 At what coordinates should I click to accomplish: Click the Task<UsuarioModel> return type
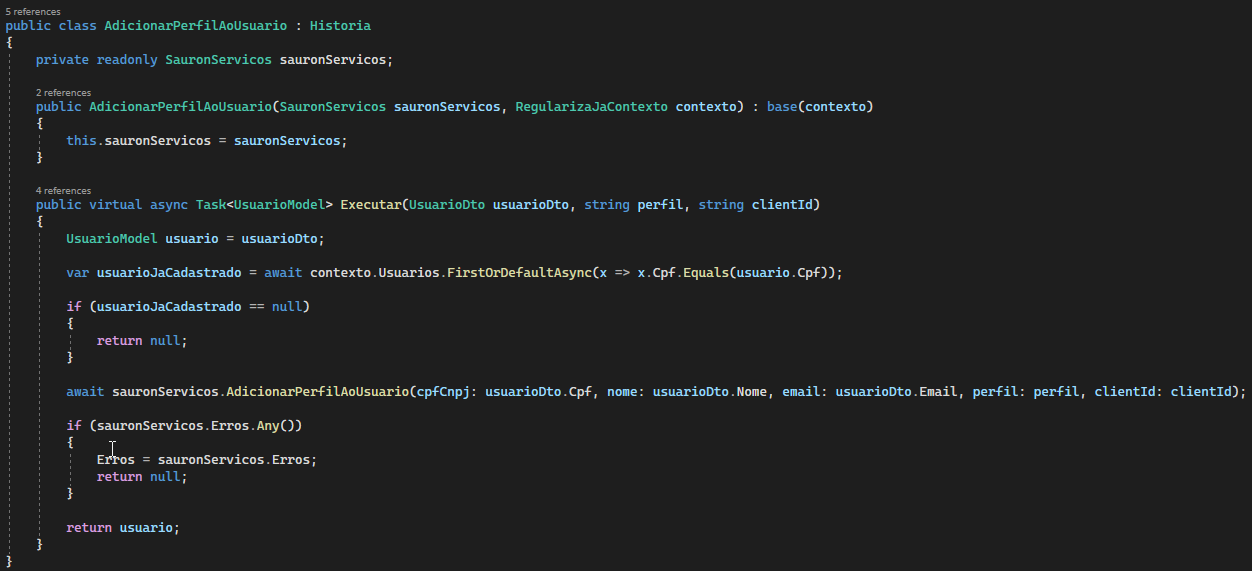click(x=264, y=205)
